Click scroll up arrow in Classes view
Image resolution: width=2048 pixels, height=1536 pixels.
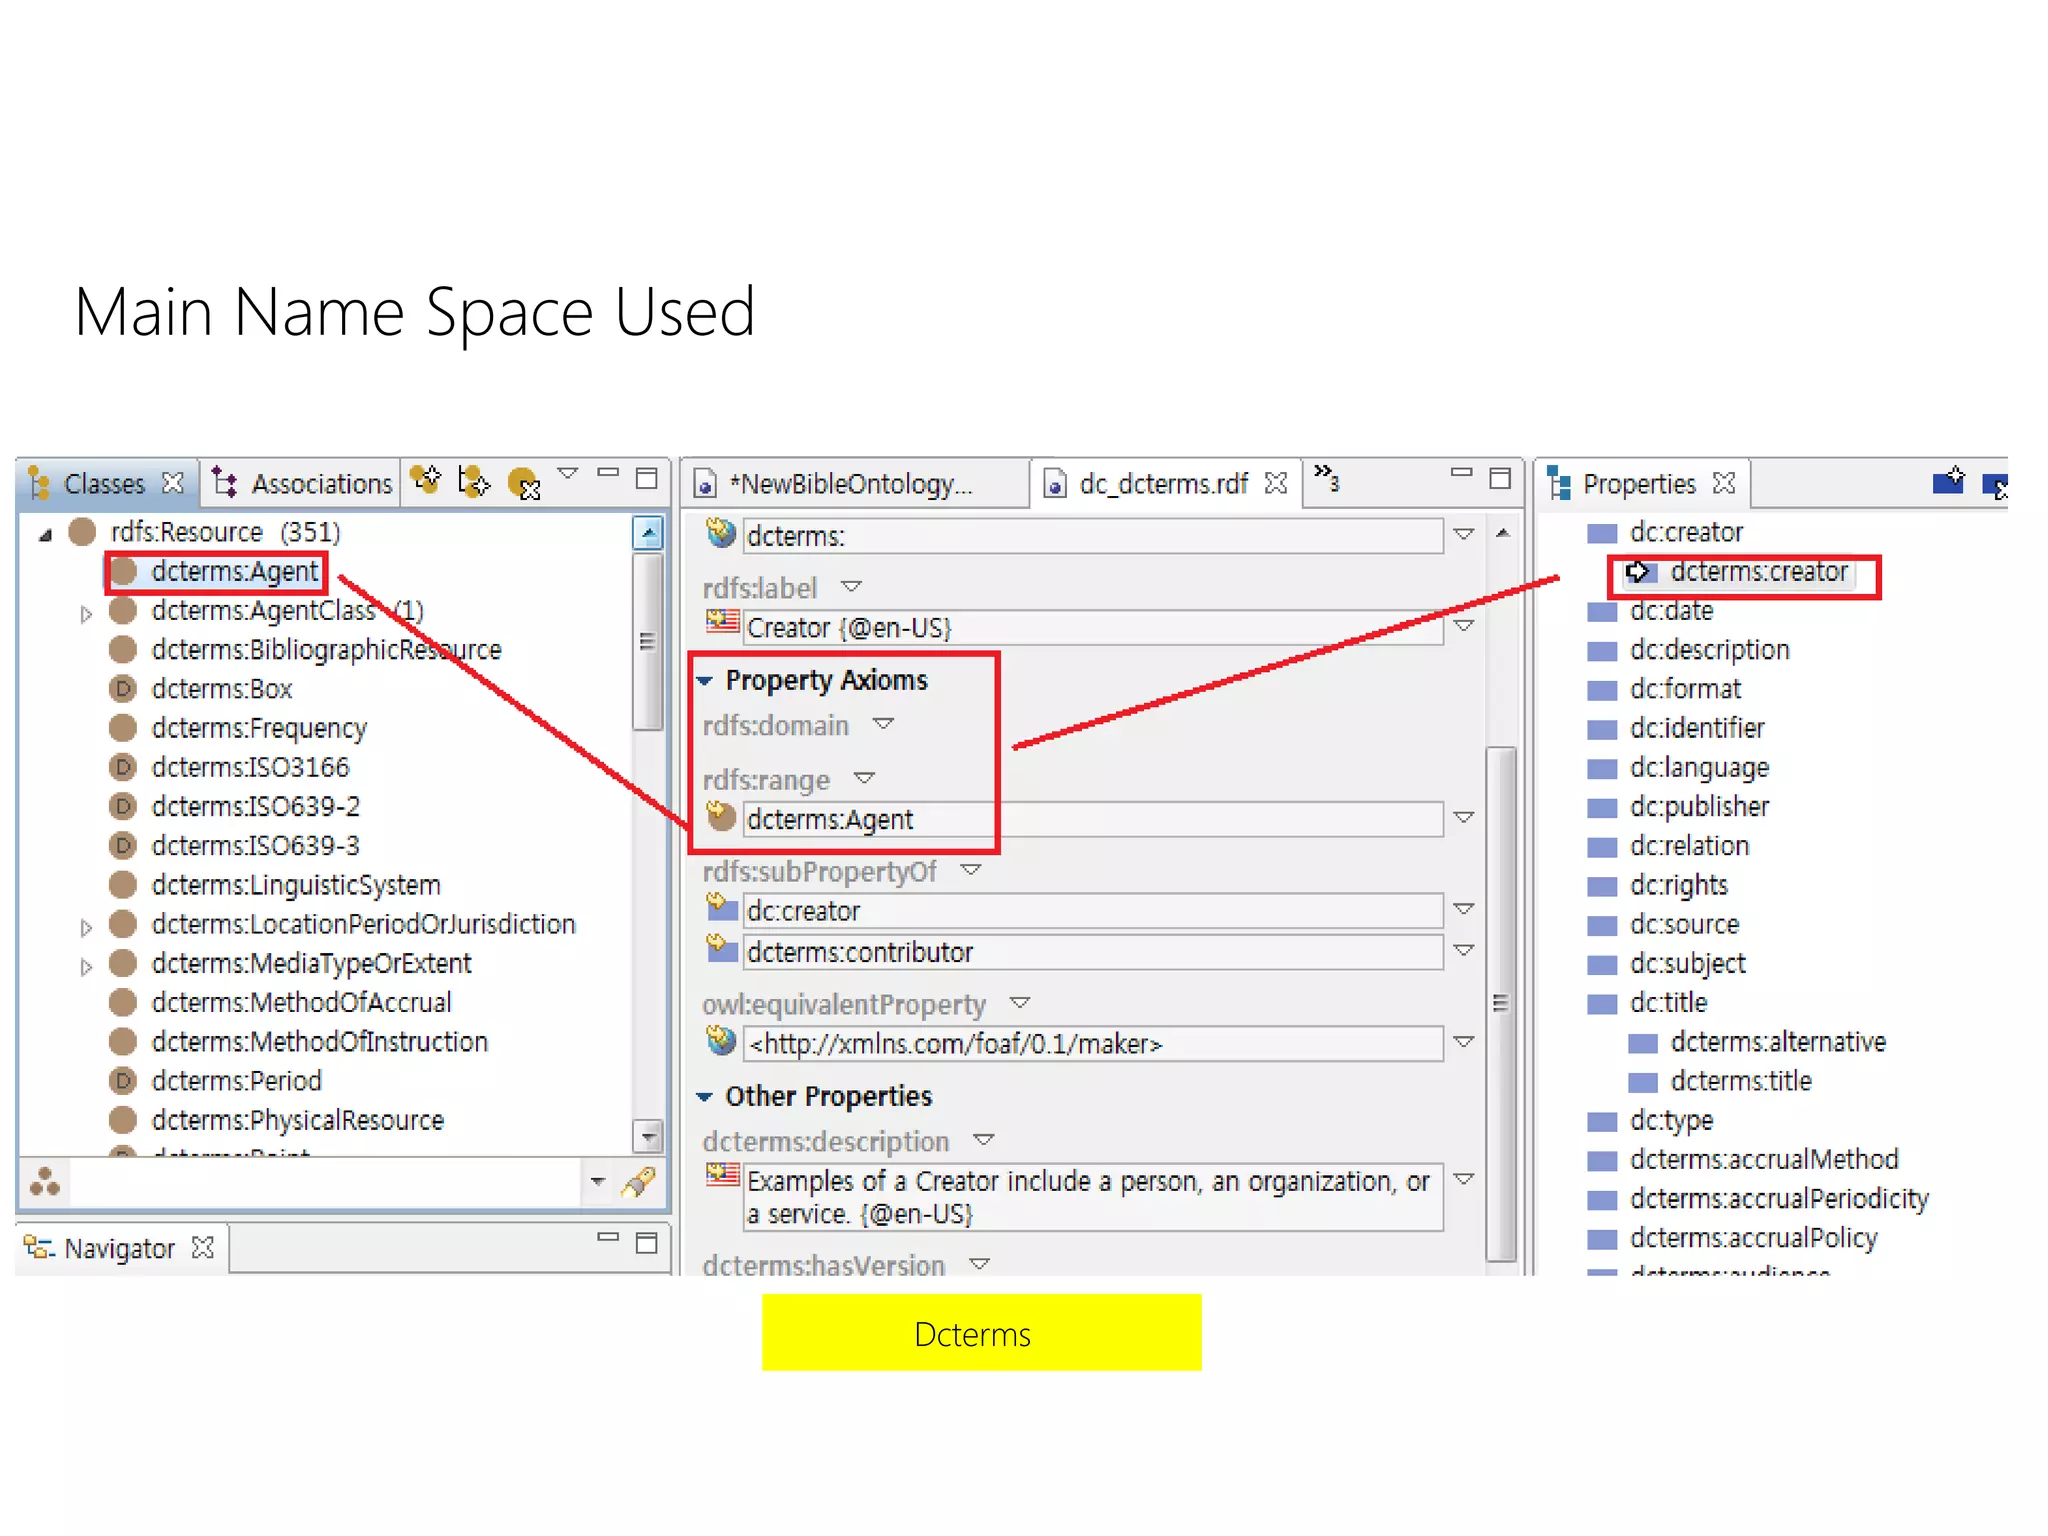(x=648, y=534)
